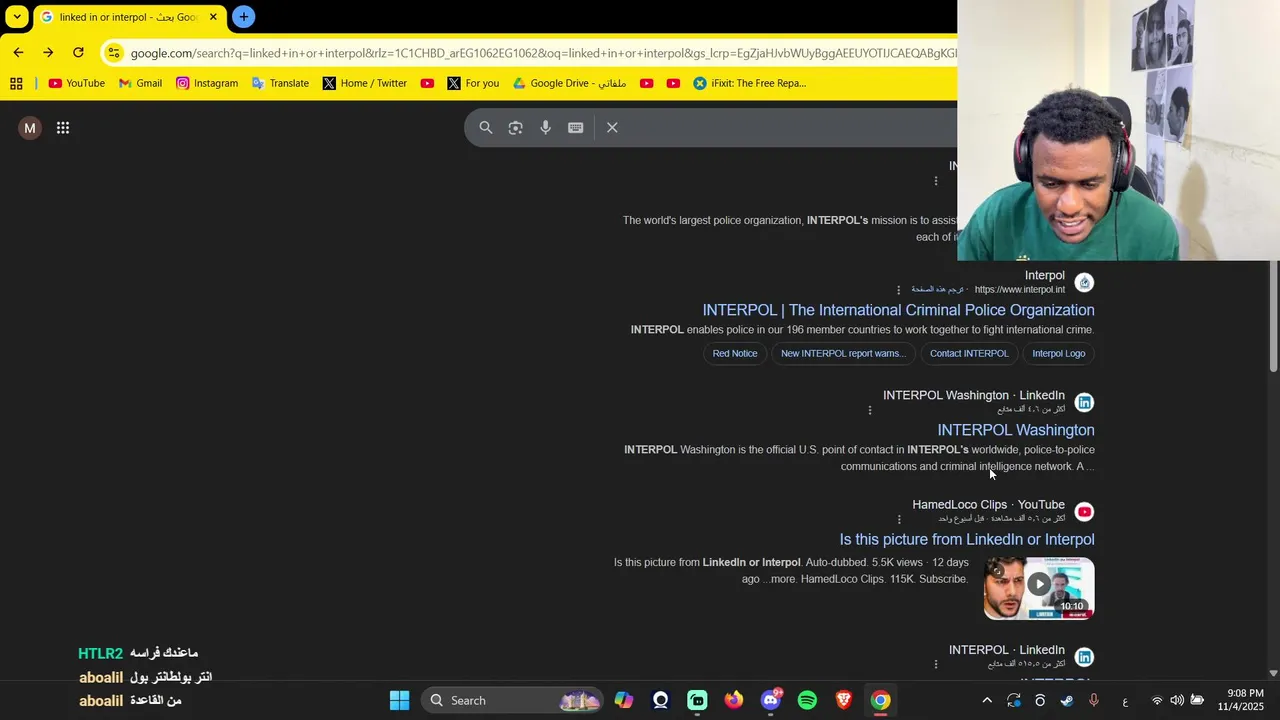Open the Google apps grid launcher
This screenshot has height=720, width=1280.
click(x=63, y=128)
